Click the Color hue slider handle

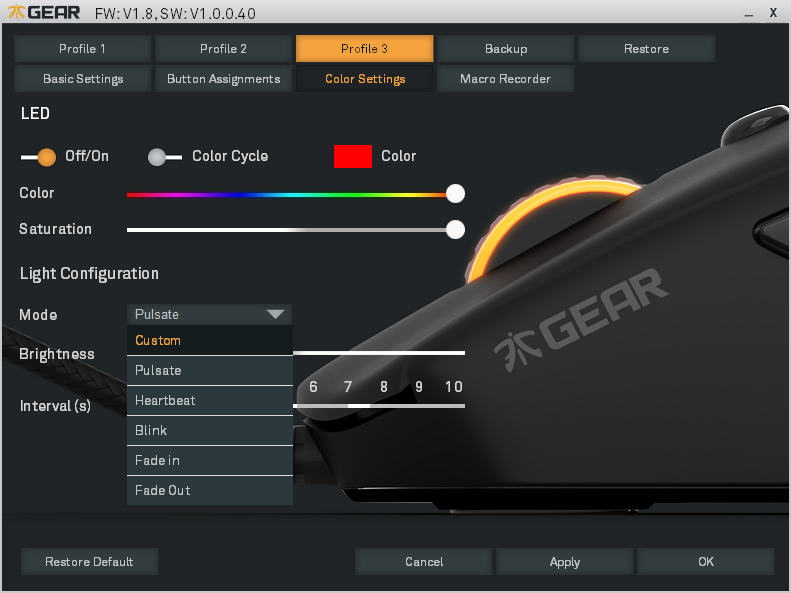pyautogui.click(x=455, y=193)
